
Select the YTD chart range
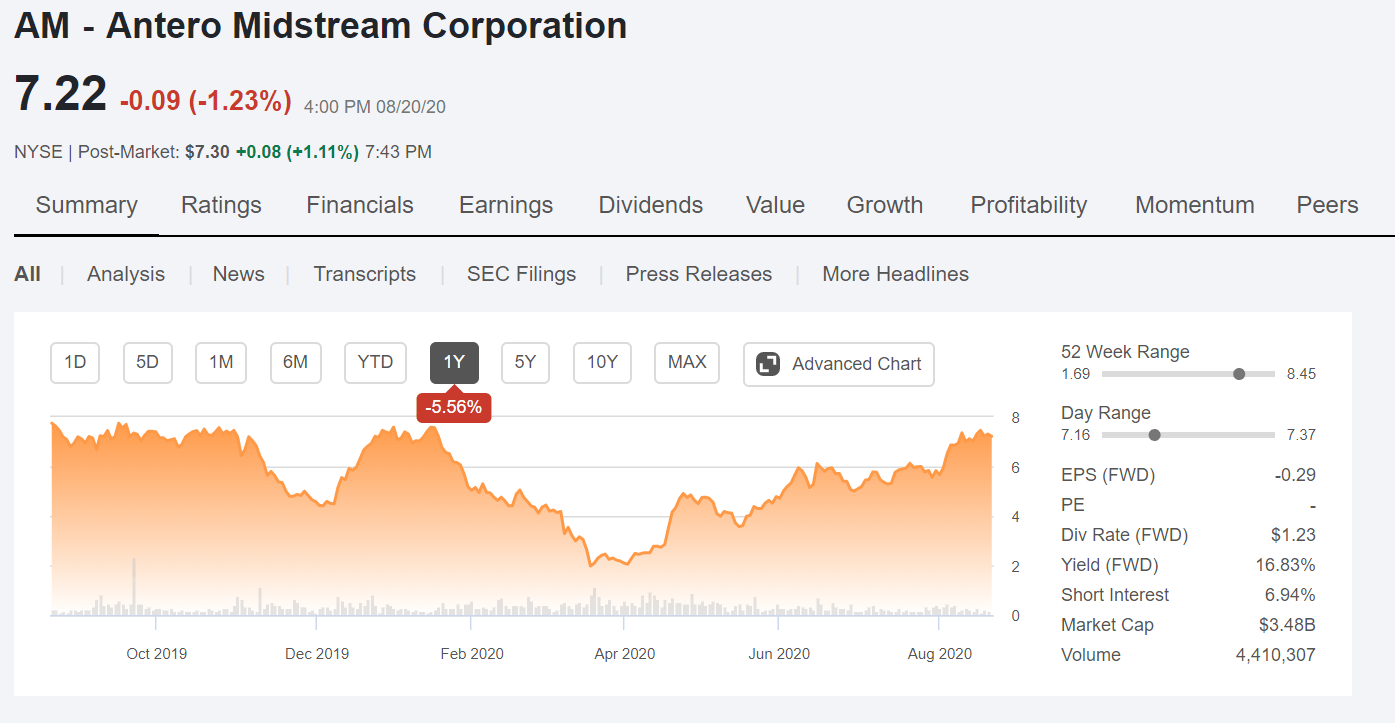375,363
